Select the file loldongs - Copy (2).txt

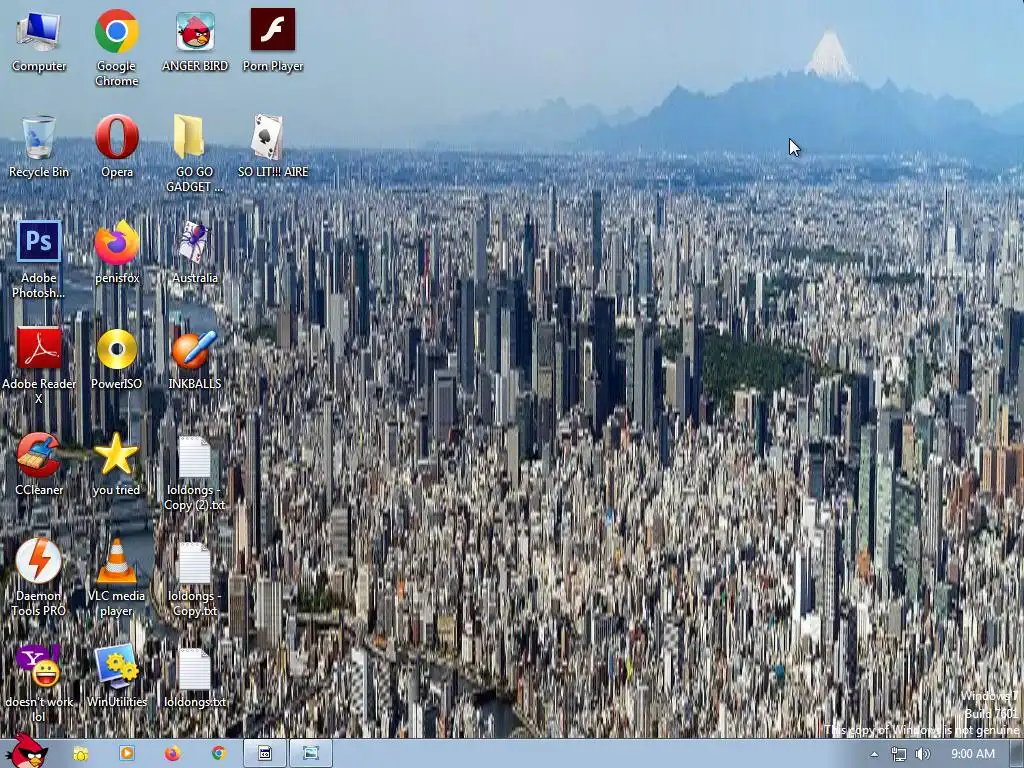pos(195,472)
